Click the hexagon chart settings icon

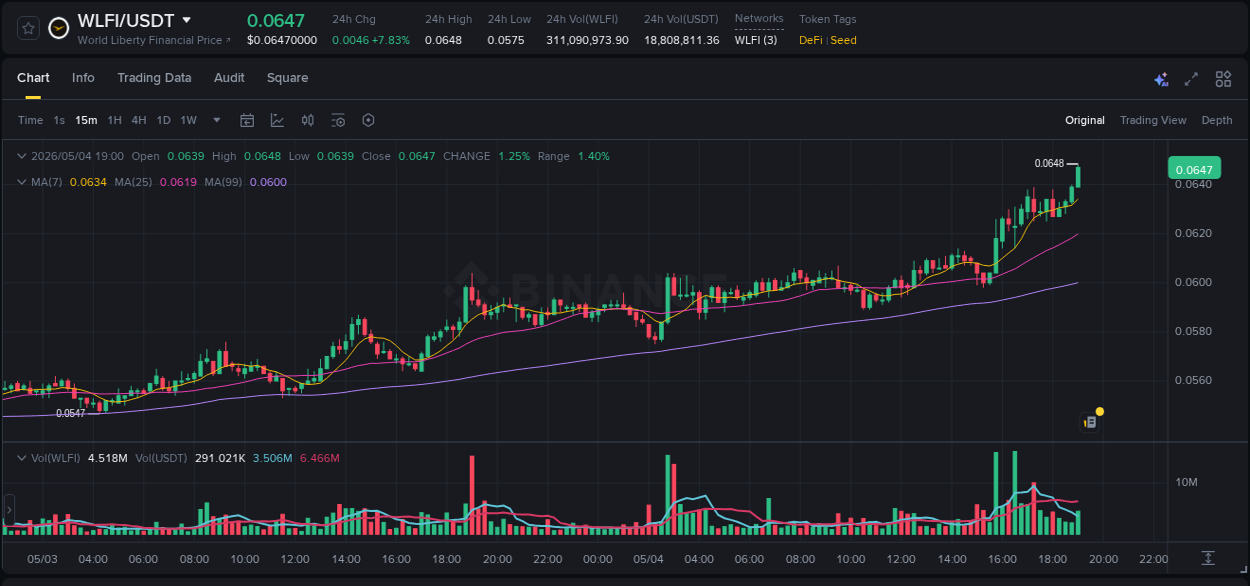click(368, 120)
